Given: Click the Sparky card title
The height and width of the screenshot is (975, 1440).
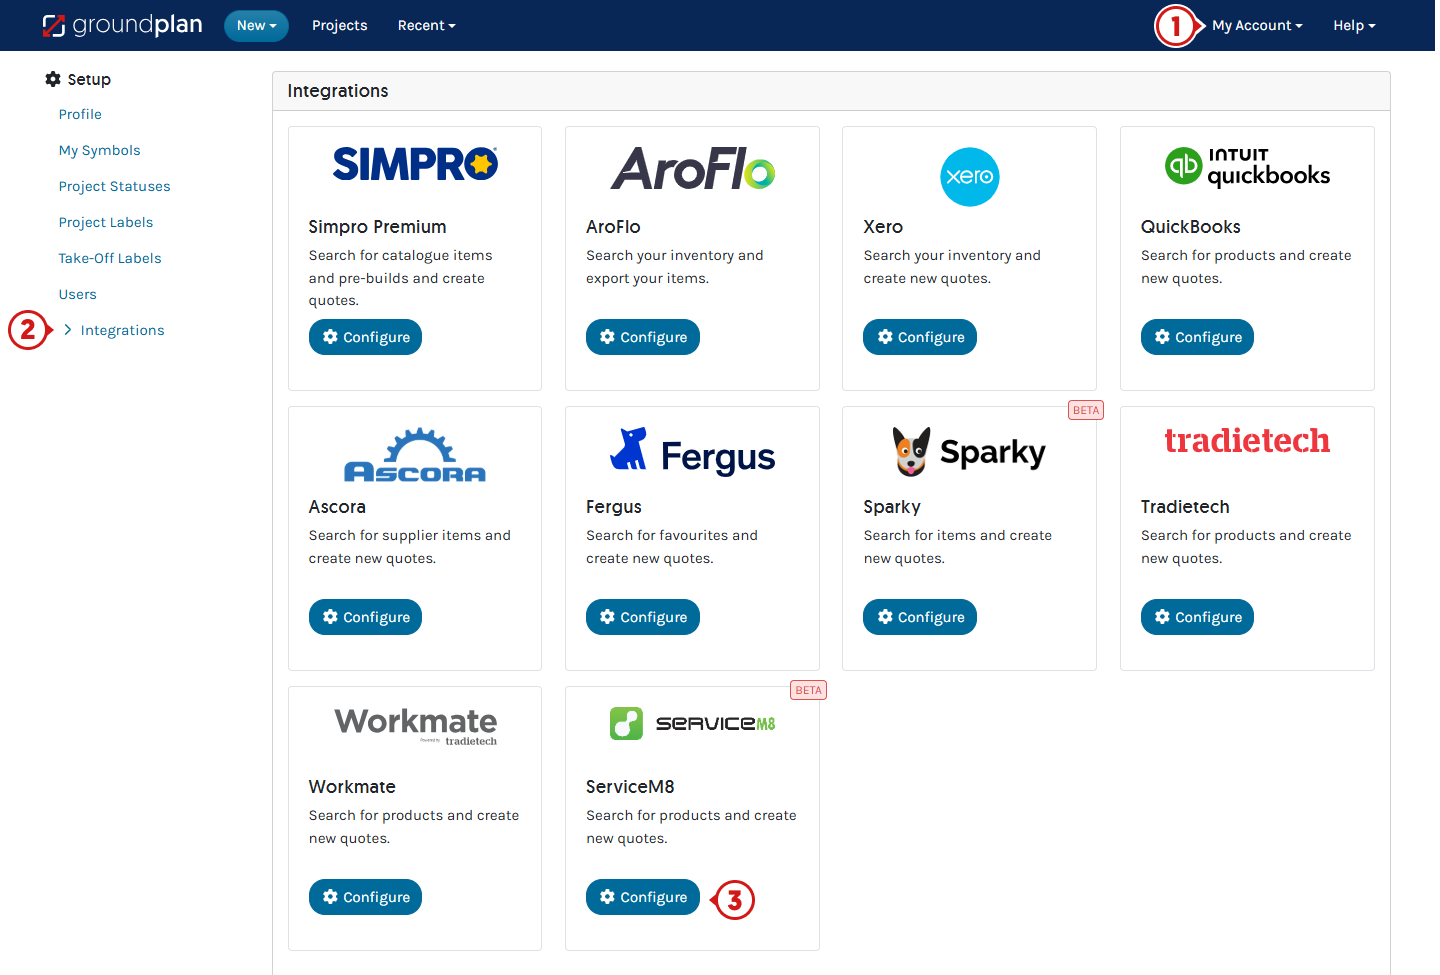Looking at the screenshot, I should (x=892, y=507).
